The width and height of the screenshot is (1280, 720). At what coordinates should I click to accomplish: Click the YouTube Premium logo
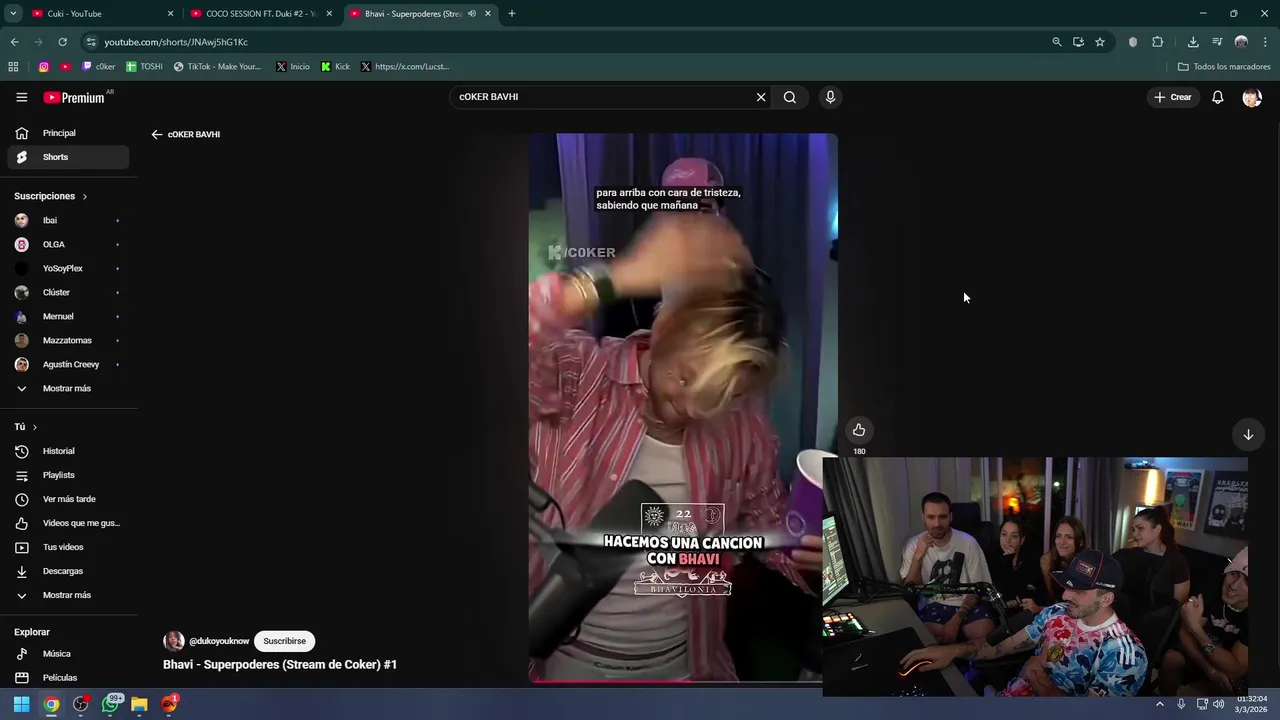[x=74, y=97]
